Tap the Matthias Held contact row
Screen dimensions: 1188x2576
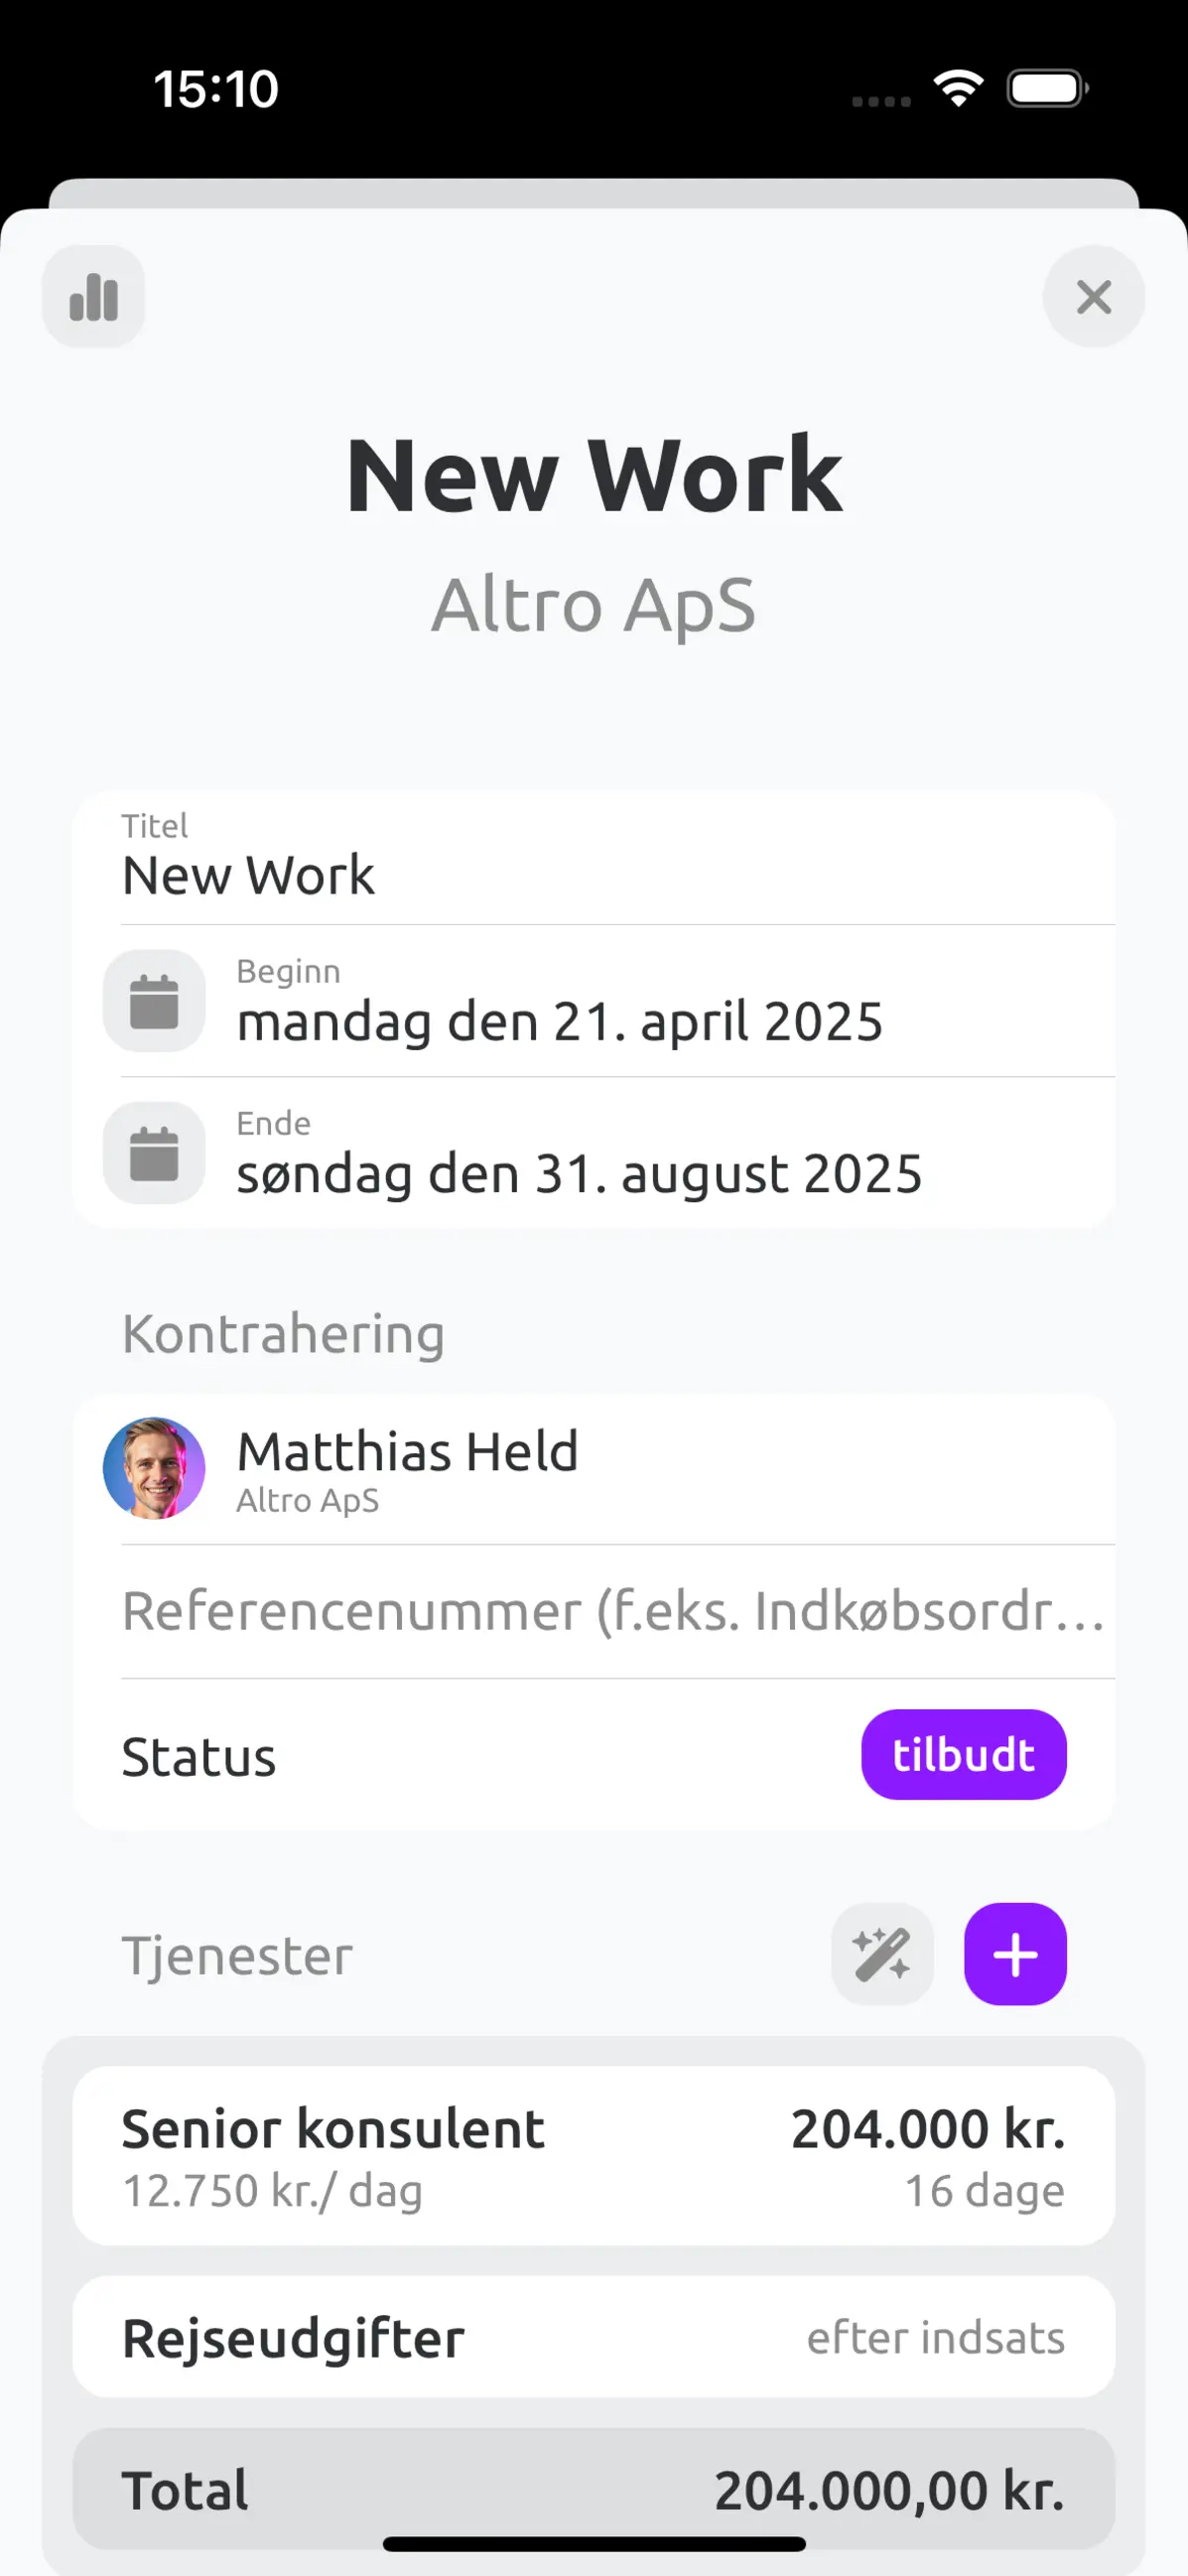click(x=594, y=1468)
